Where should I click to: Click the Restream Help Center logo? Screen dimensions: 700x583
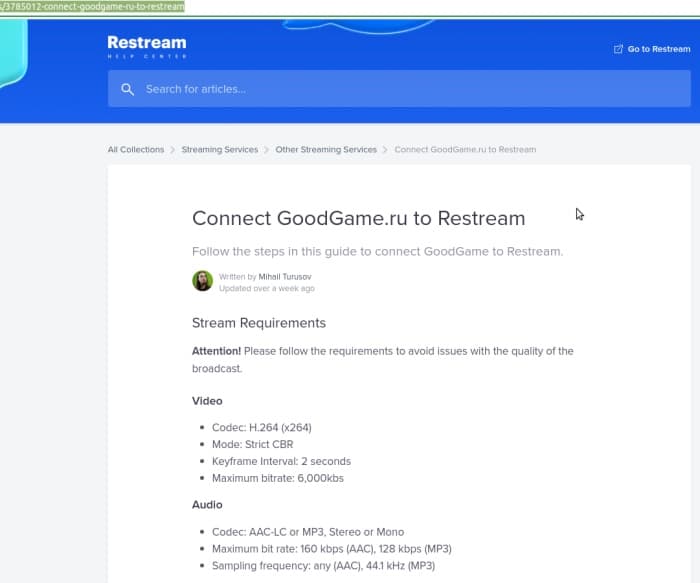[147, 46]
